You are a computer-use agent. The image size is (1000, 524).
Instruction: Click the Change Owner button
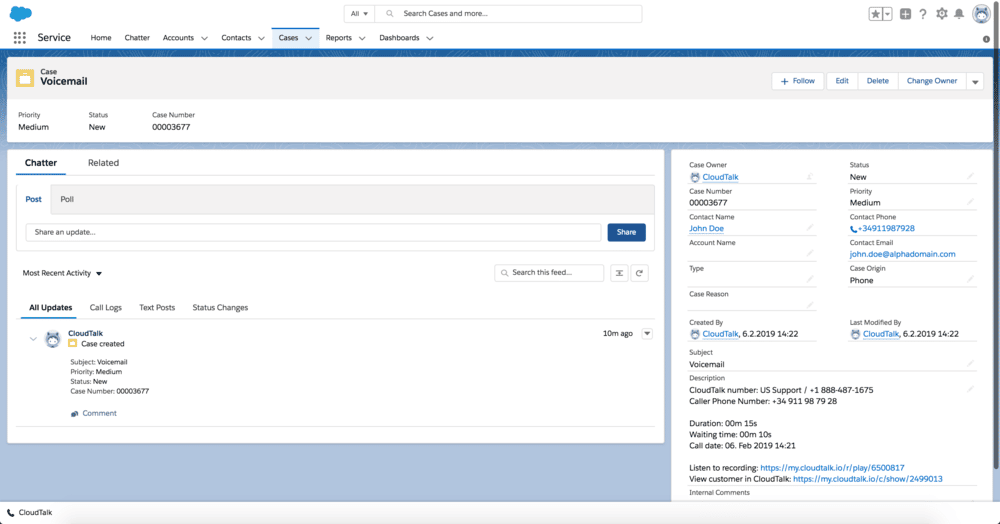(932, 81)
